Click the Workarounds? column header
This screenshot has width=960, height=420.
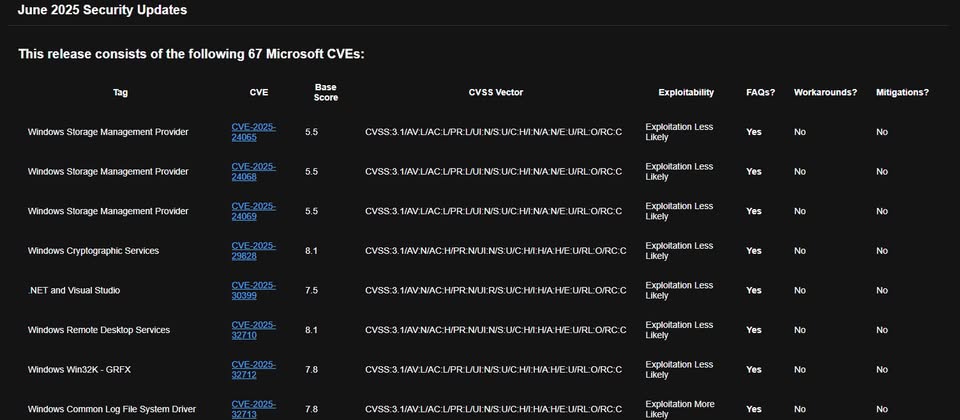825,92
